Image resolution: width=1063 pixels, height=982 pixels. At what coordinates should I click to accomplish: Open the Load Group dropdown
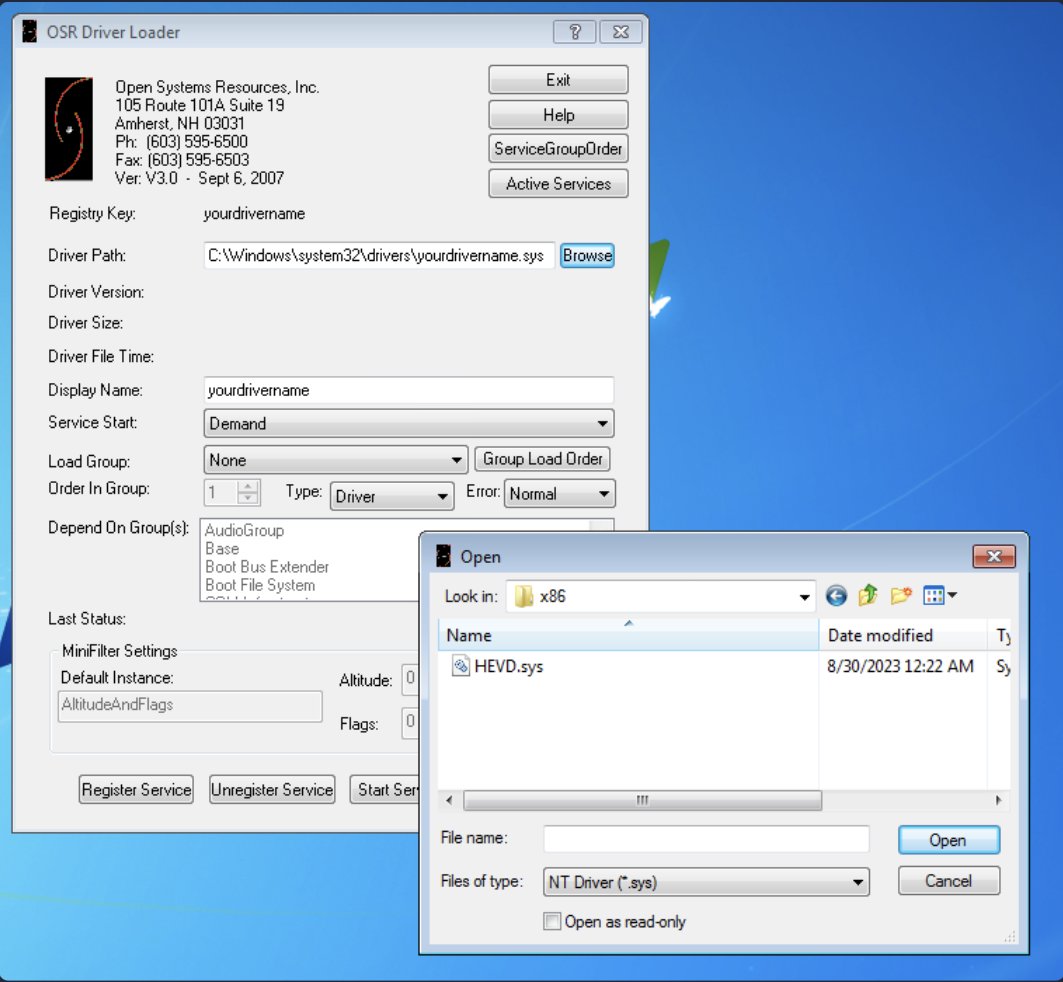tap(336, 460)
